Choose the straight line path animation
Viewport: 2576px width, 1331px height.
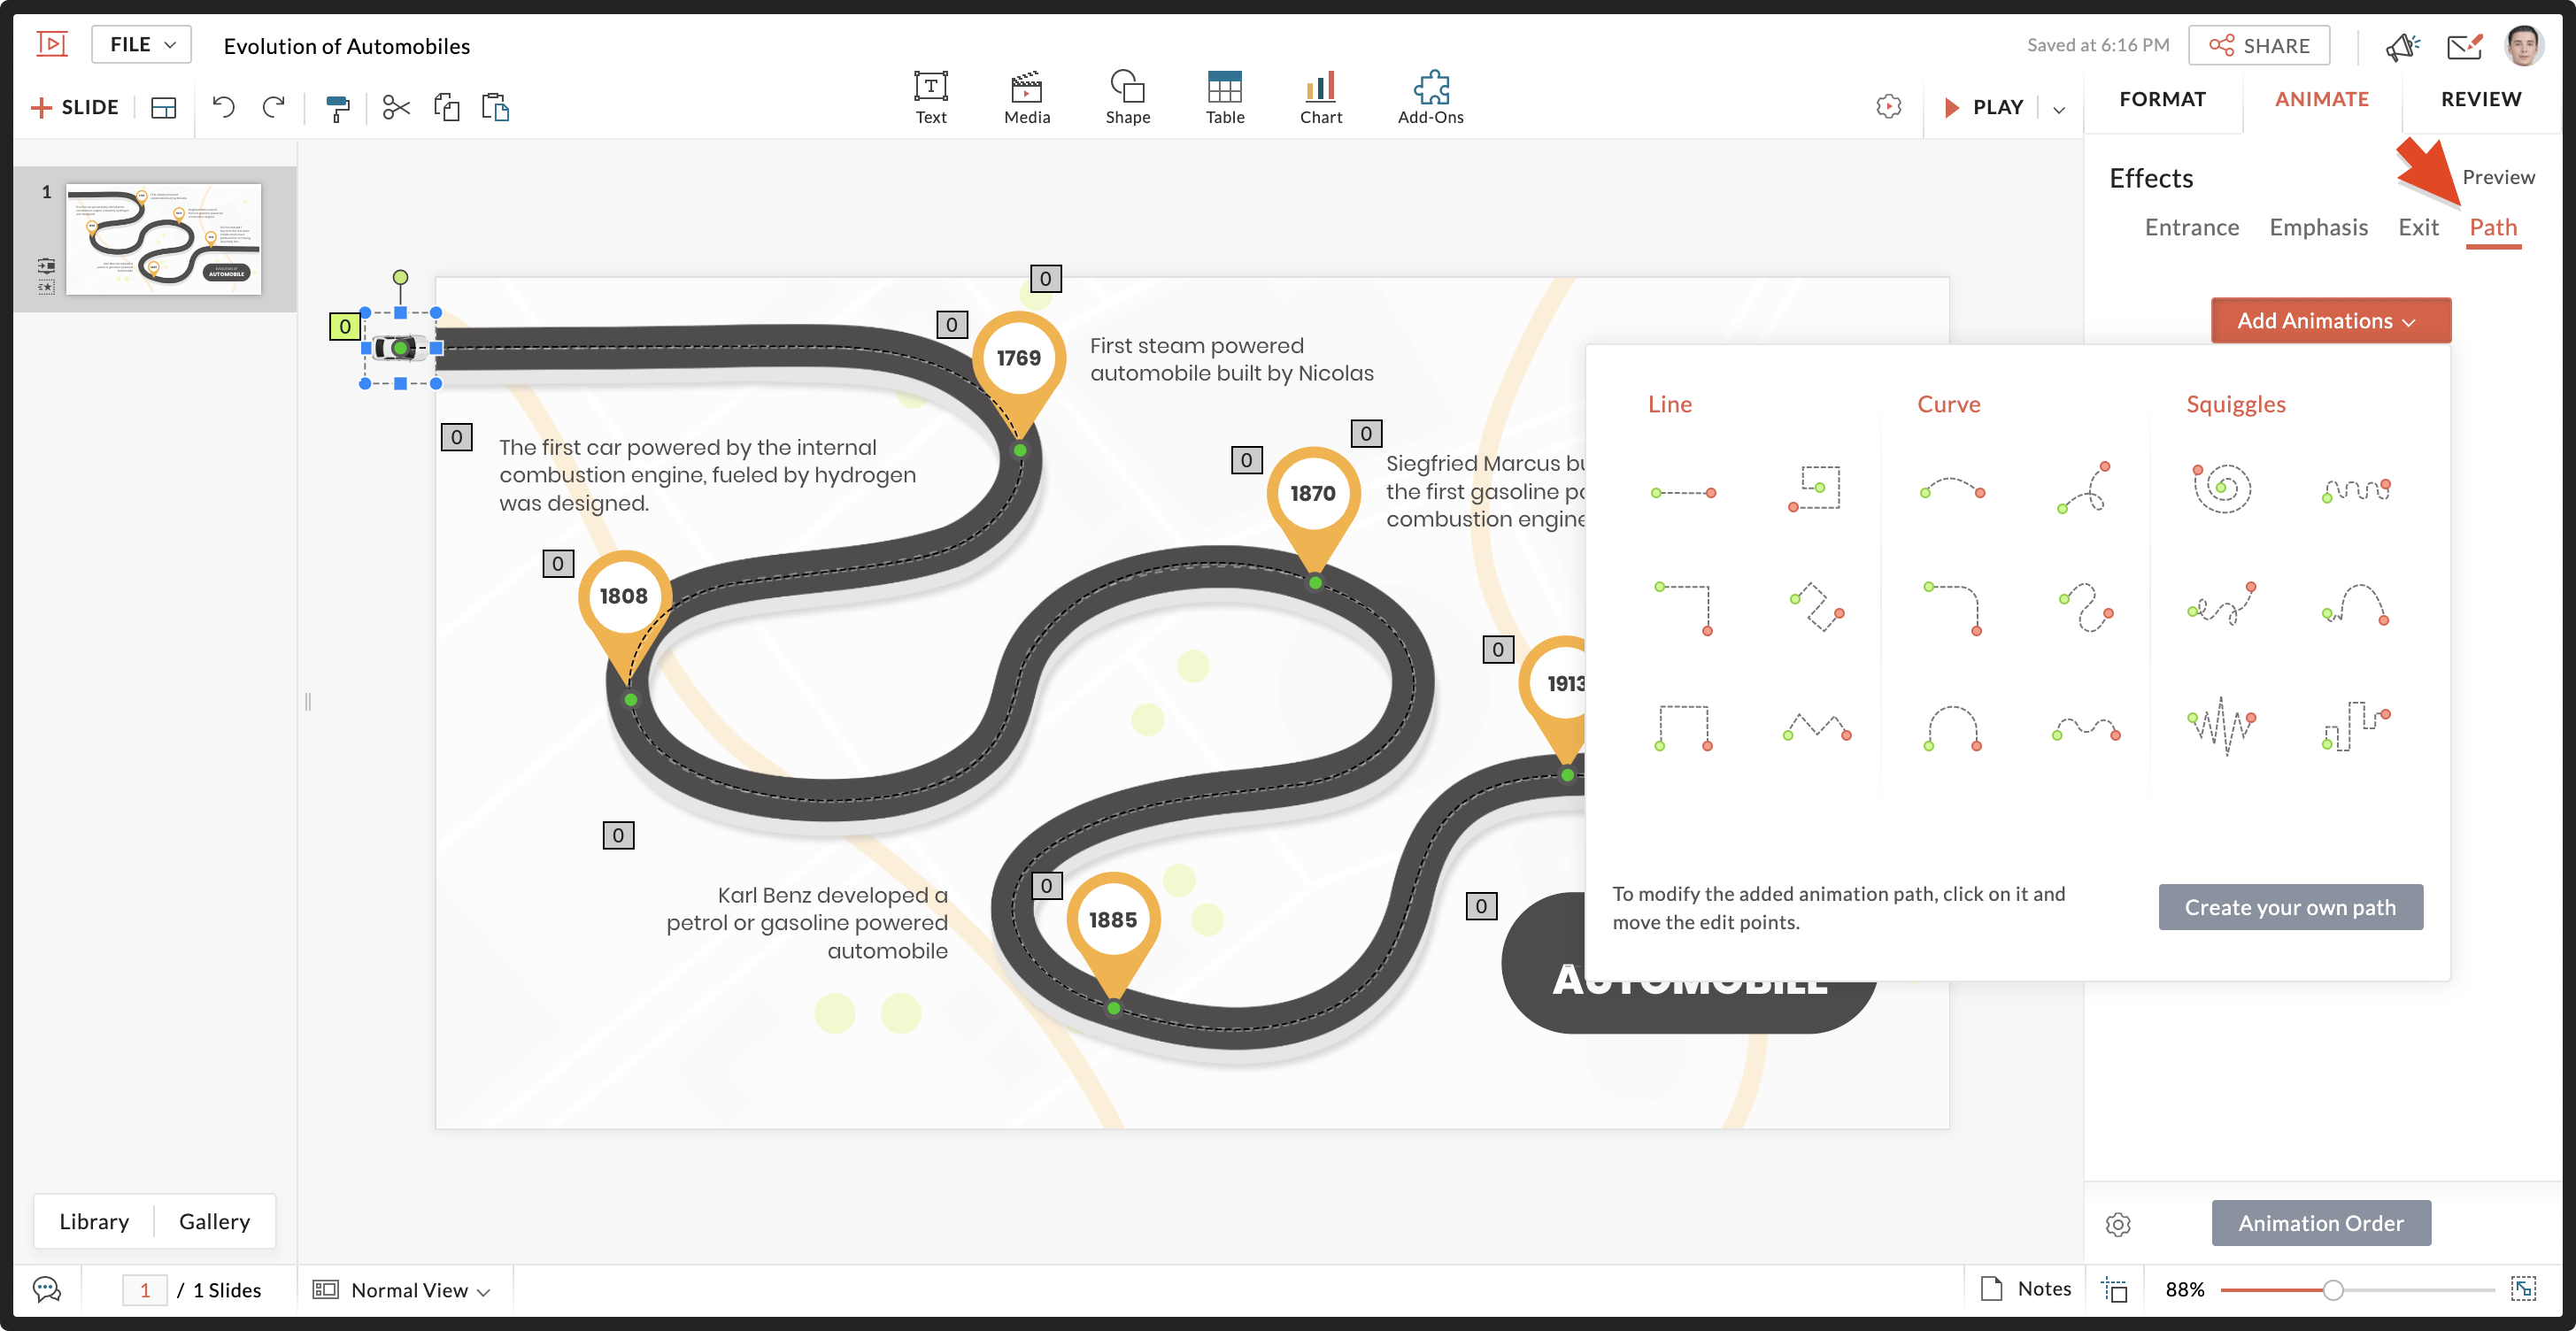1683,493
